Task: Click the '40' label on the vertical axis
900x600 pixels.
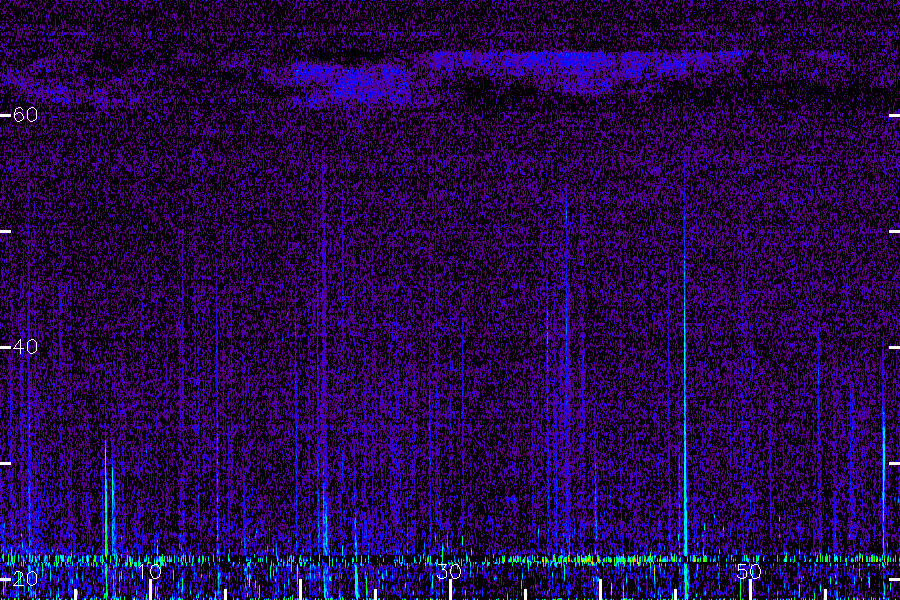Action: (25, 347)
